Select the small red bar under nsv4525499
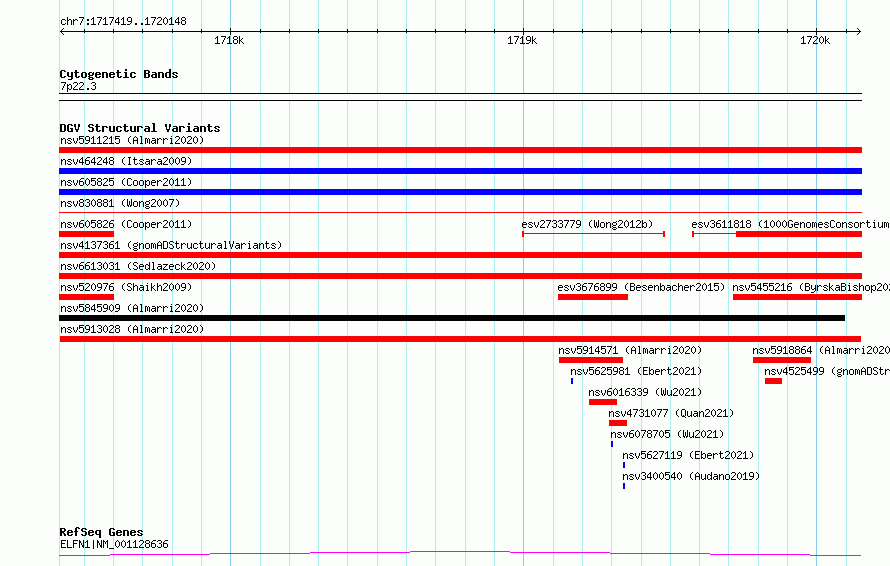890x566 pixels. pos(773,381)
